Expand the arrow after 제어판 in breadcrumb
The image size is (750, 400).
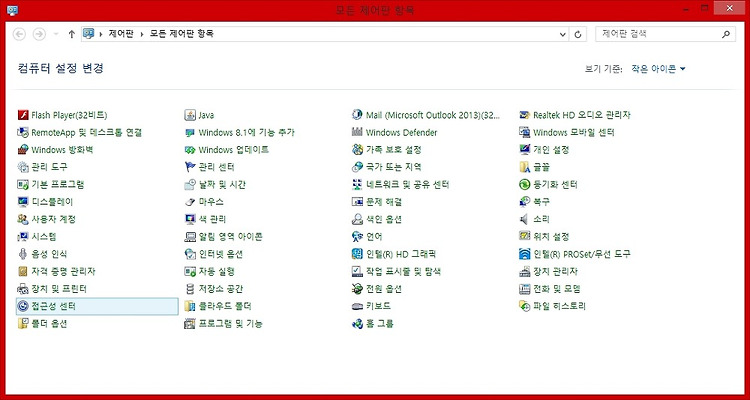[x=142, y=34]
